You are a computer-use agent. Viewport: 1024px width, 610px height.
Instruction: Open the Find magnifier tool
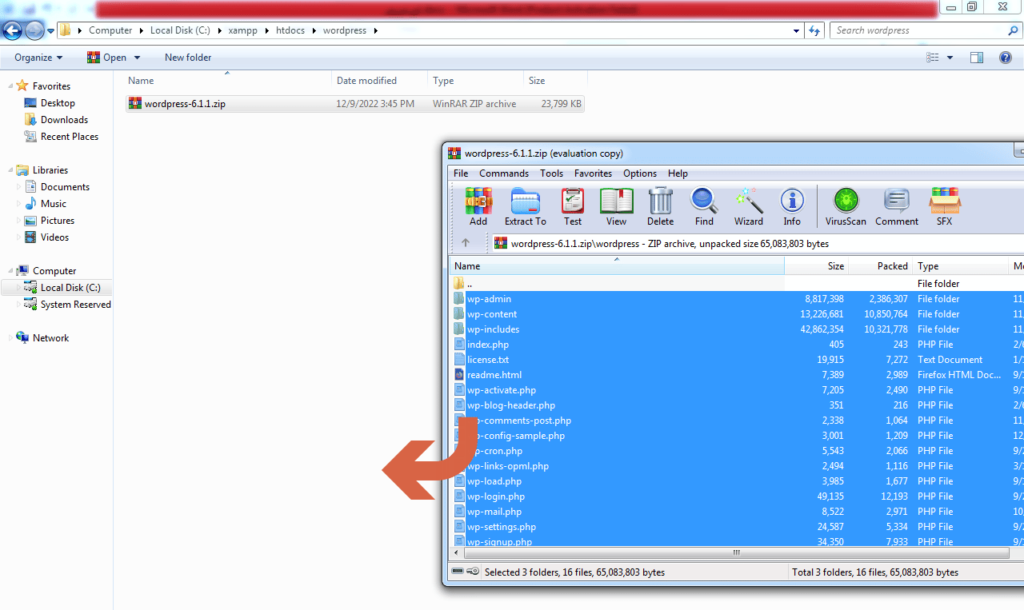click(704, 206)
